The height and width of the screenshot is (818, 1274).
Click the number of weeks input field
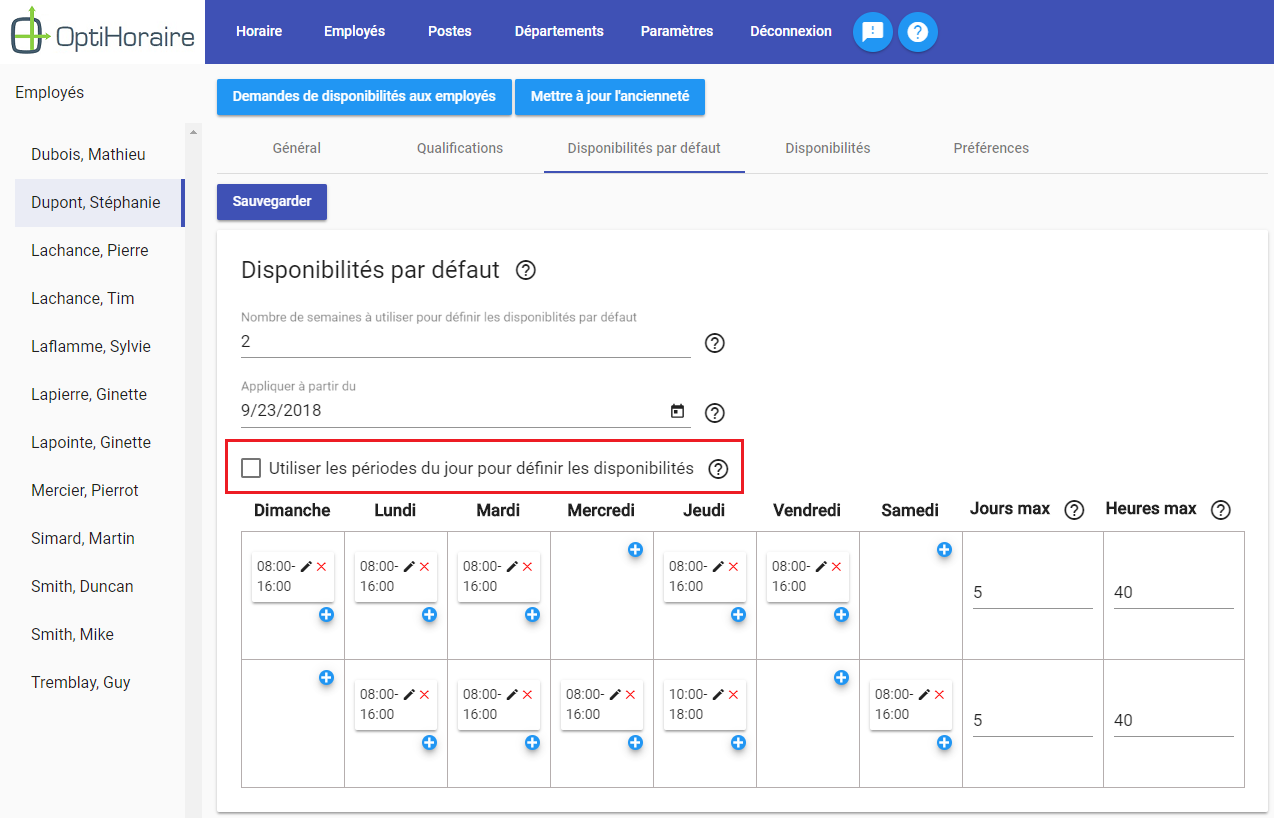[466, 342]
